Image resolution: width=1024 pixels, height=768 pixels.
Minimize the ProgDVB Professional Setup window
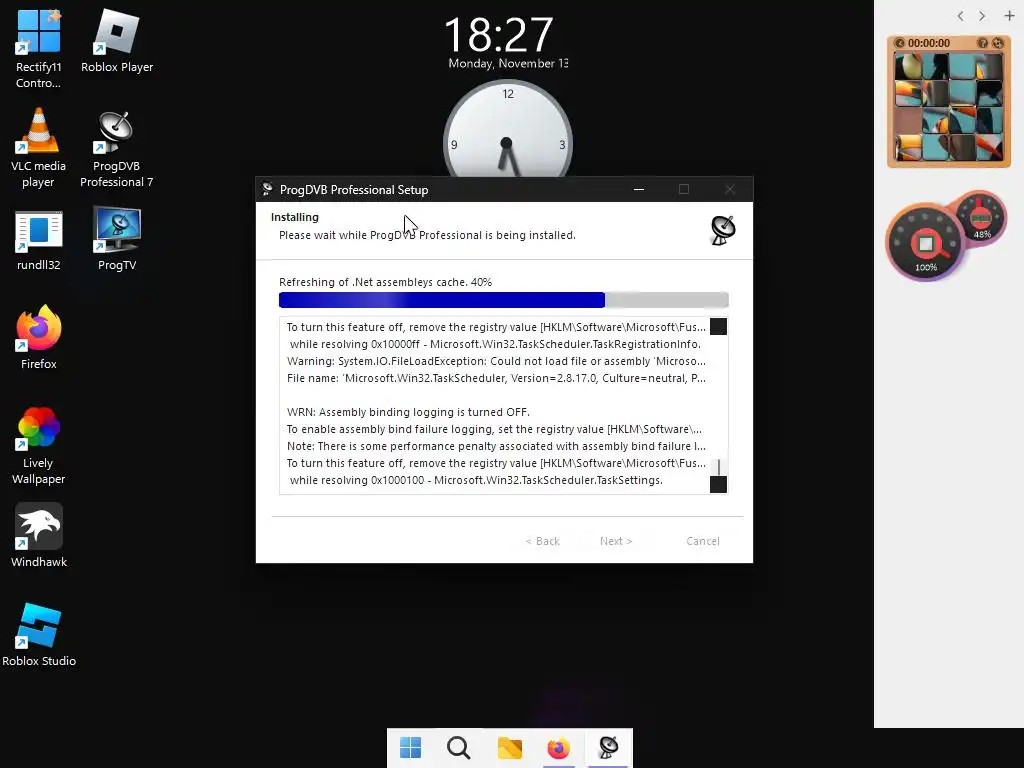click(639, 189)
